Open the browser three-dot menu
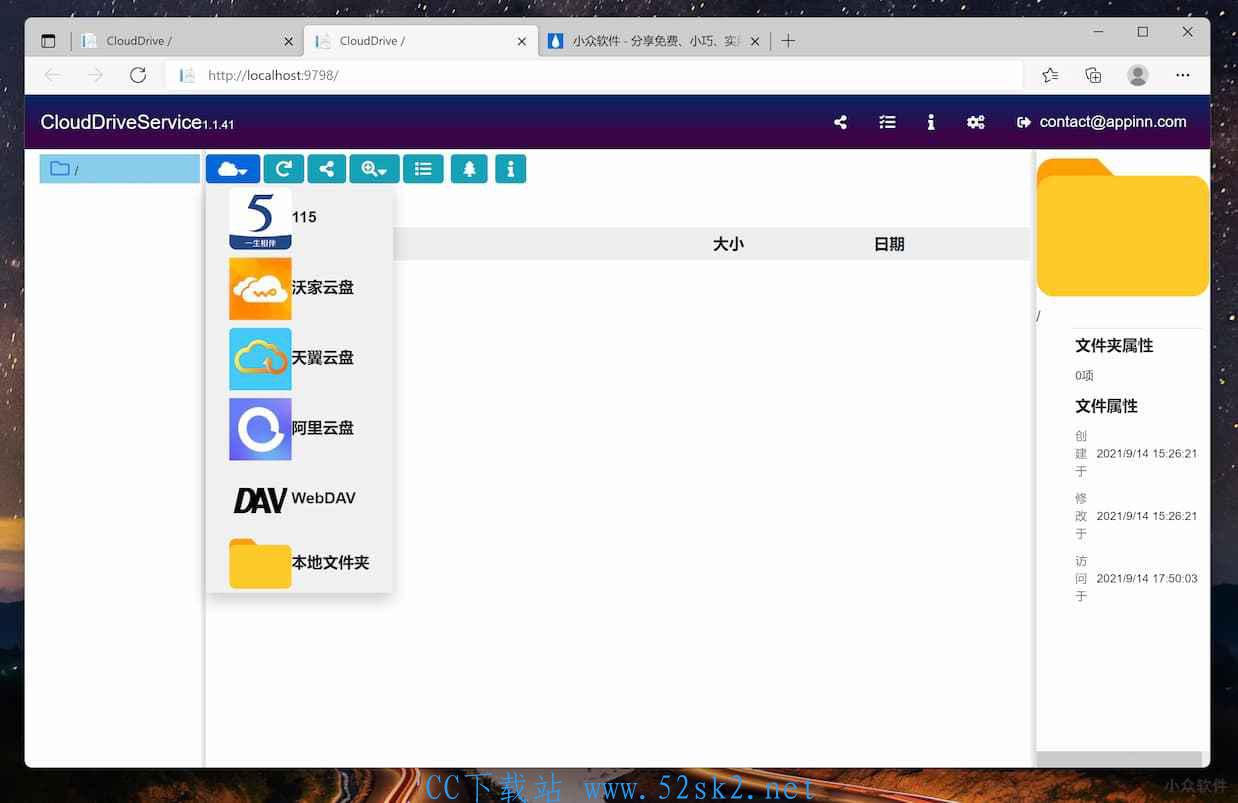 pos(1183,75)
